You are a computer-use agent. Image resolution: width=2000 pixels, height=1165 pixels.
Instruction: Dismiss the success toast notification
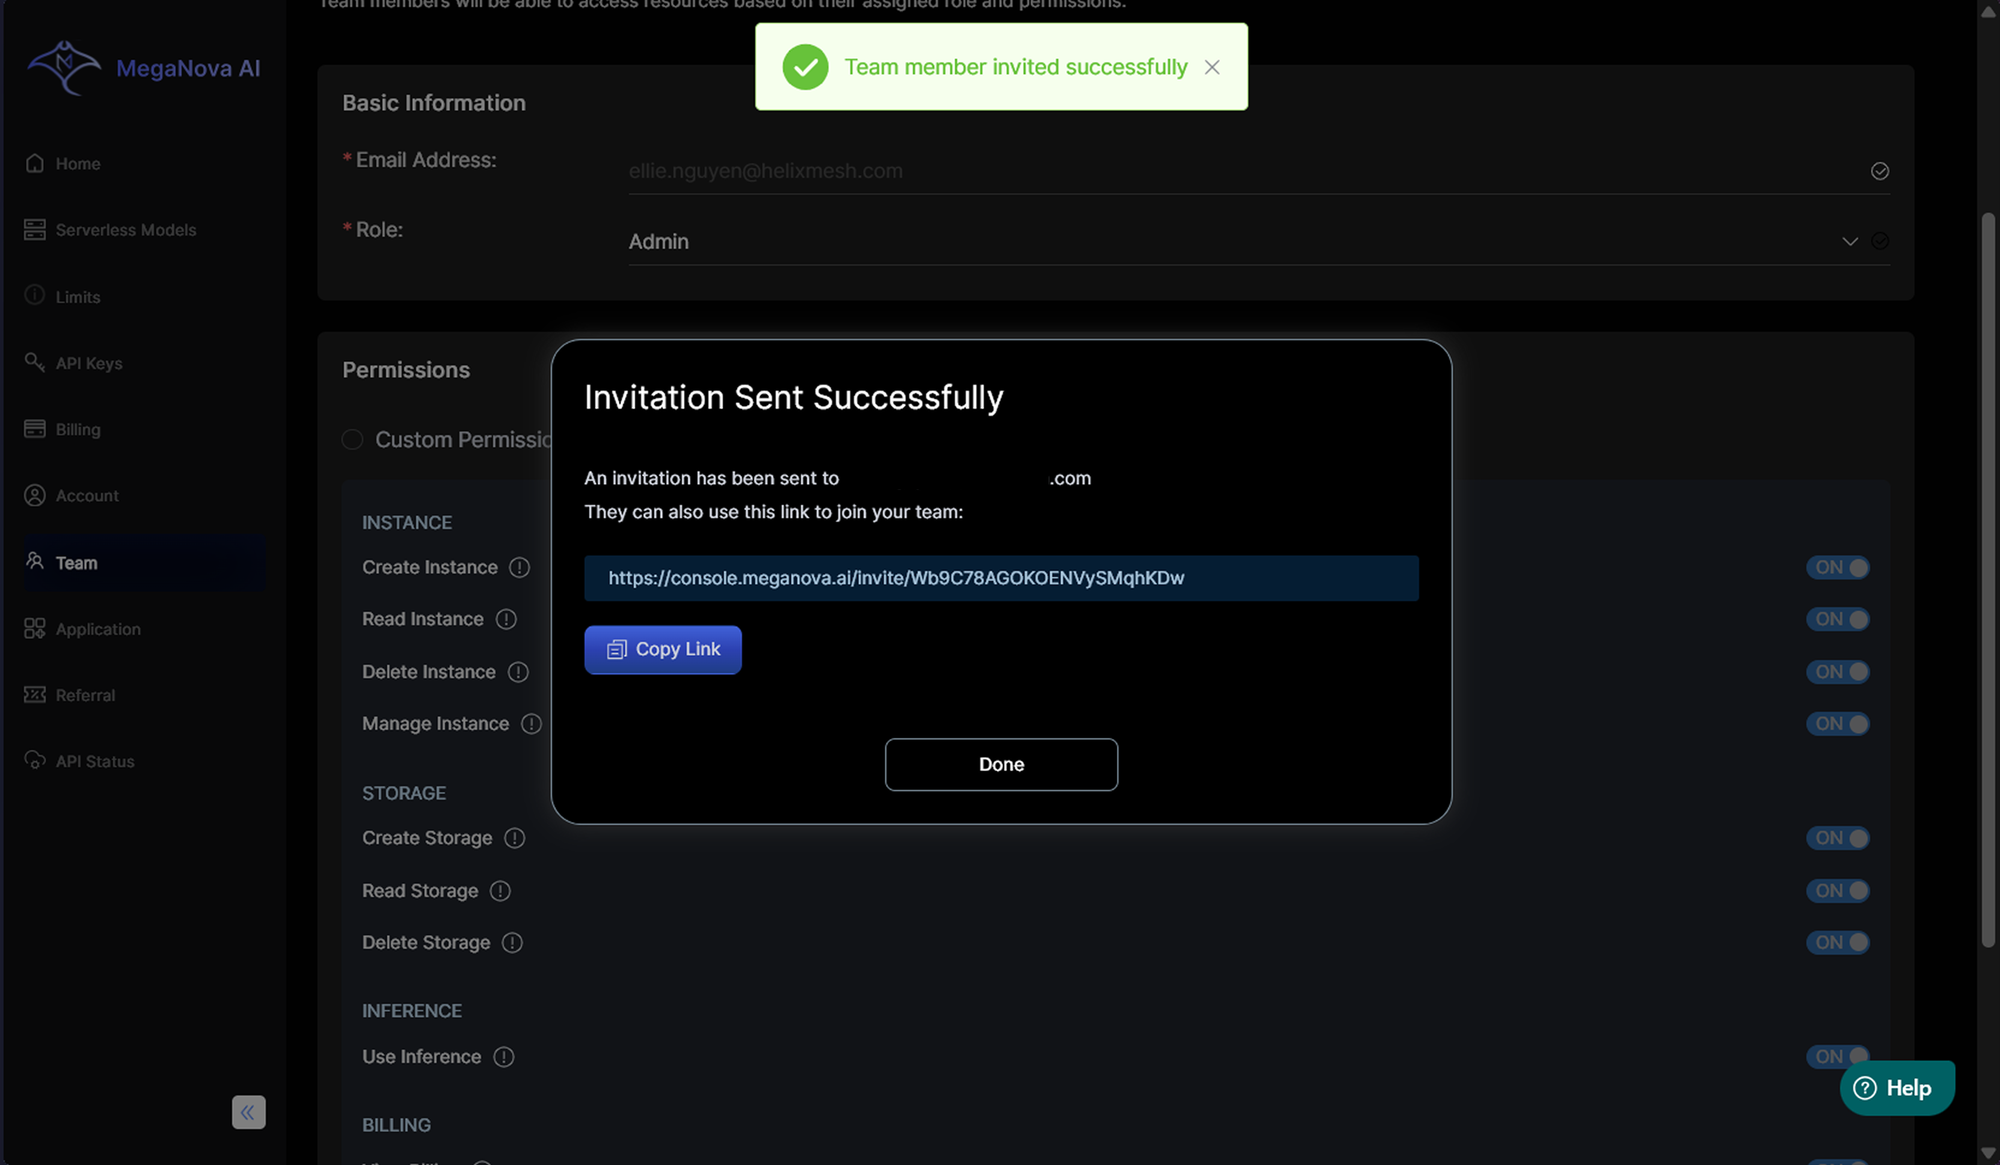click(x=1212, y=67)
